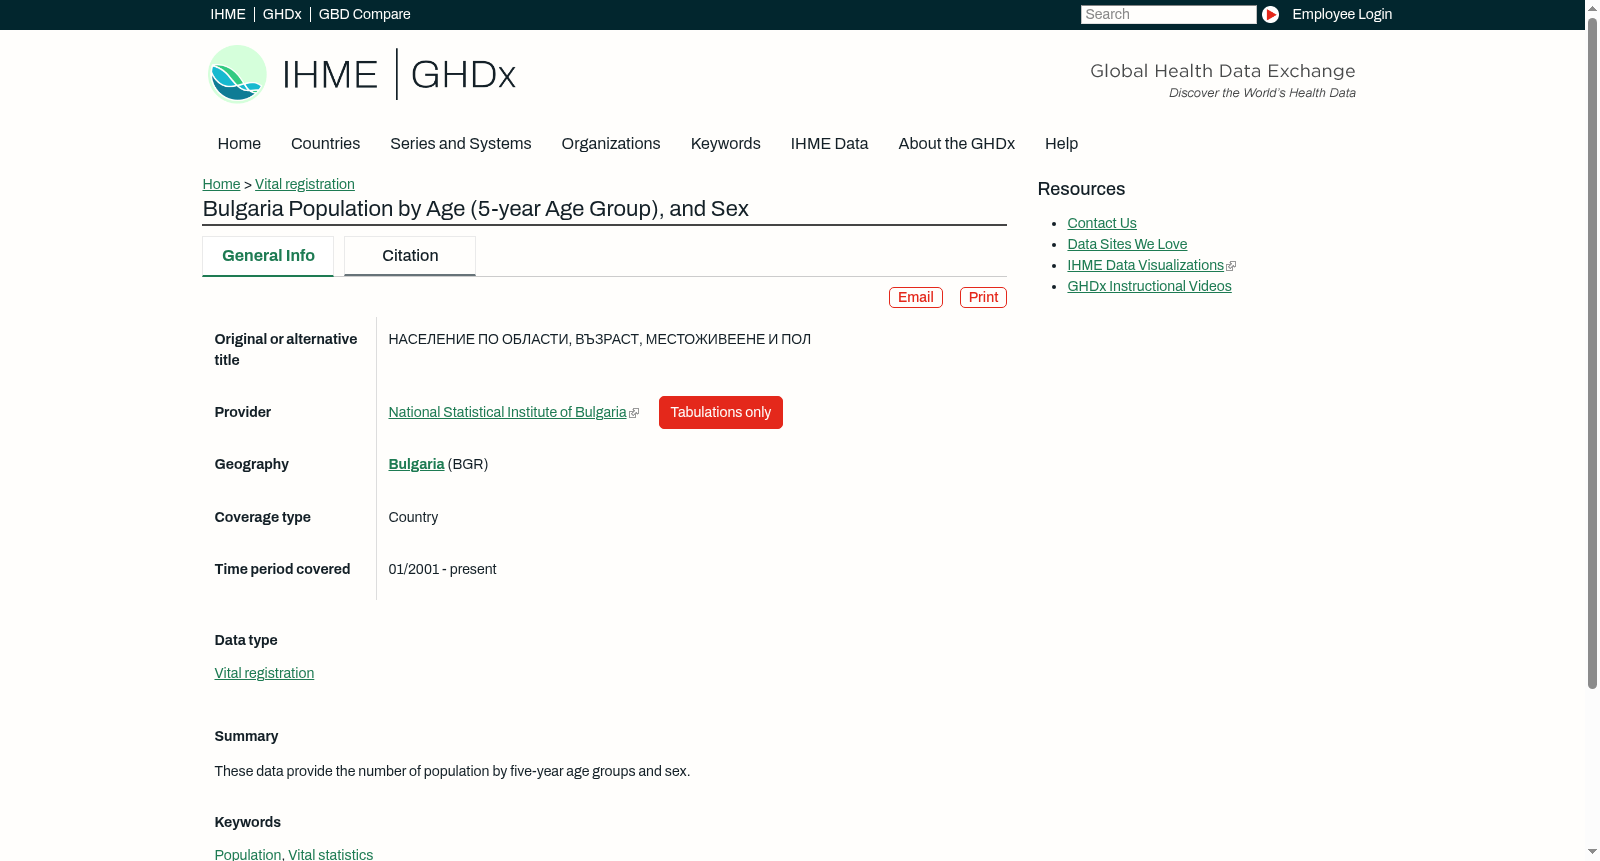Viewport: 1600px width, 861px height.
Task: Open Countries menu item
Action: point(325,143)
